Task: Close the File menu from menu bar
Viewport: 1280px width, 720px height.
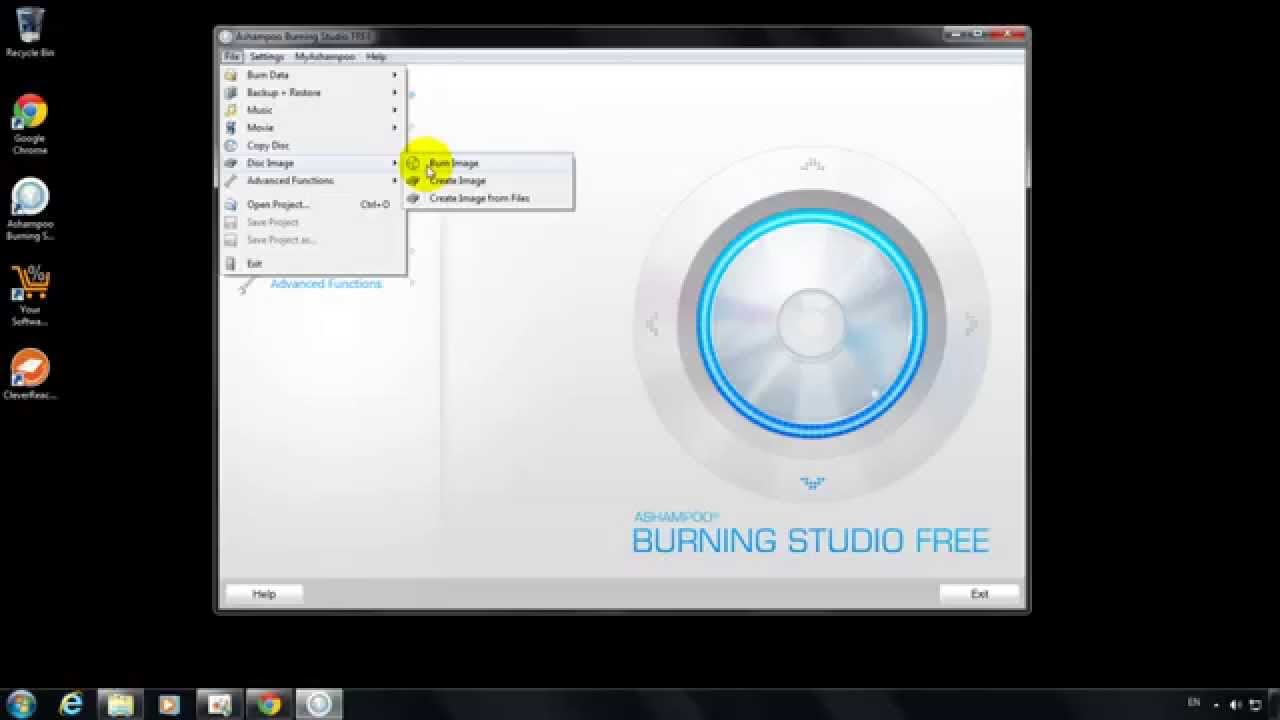Action: (x=231, y=57)
